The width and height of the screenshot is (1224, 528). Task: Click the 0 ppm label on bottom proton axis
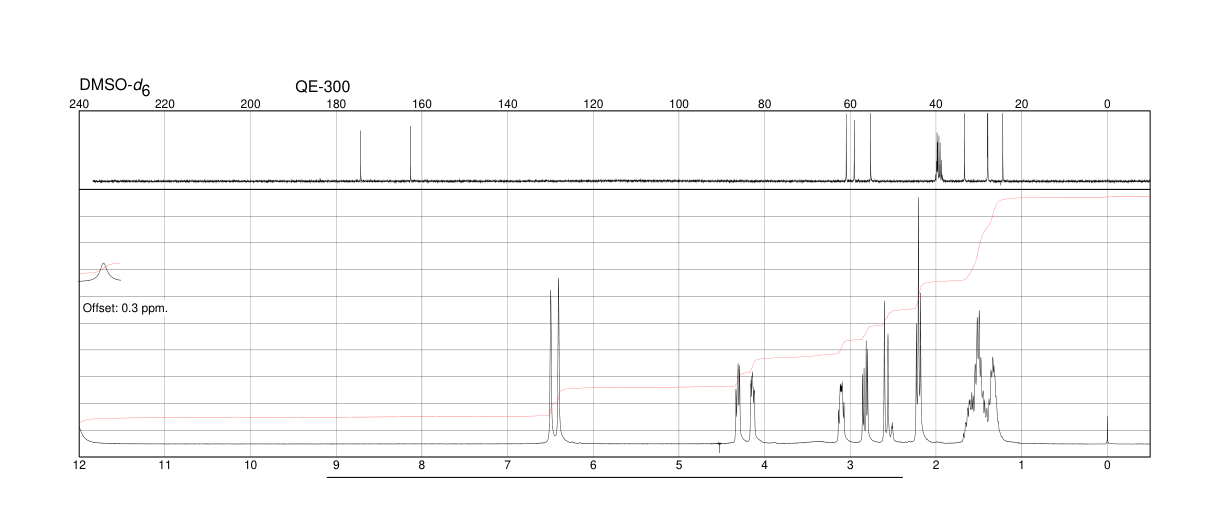click(x=1107, y=465)
